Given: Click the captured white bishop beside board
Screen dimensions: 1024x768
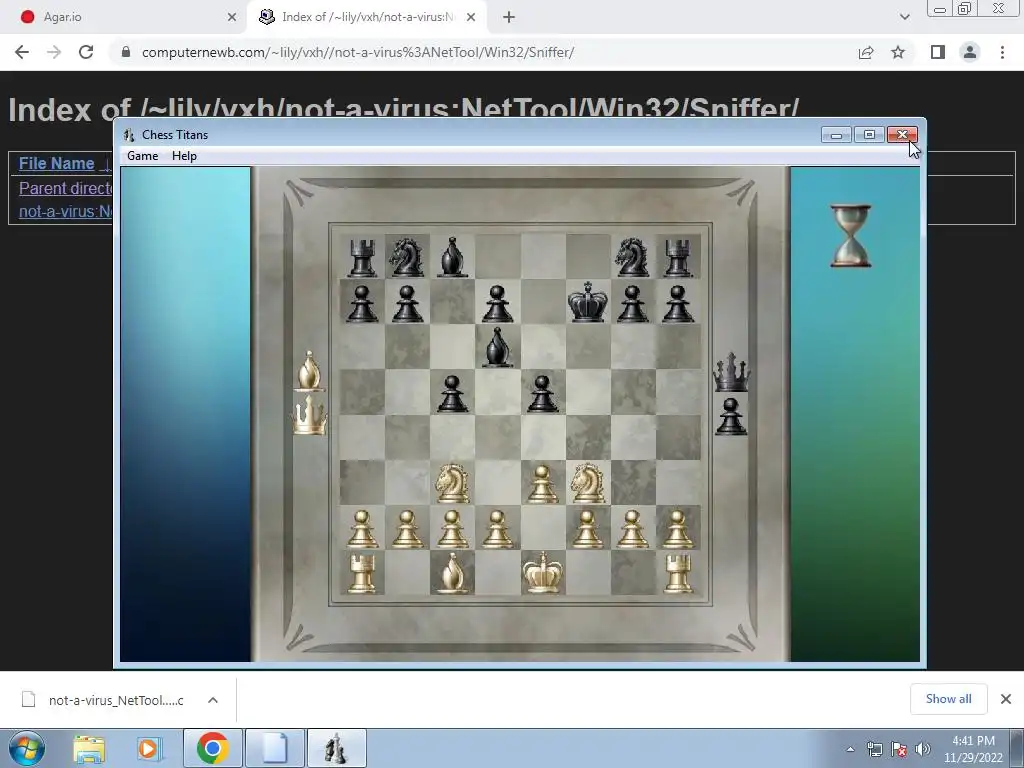Looking at the screenshot, I should point(309,371).
